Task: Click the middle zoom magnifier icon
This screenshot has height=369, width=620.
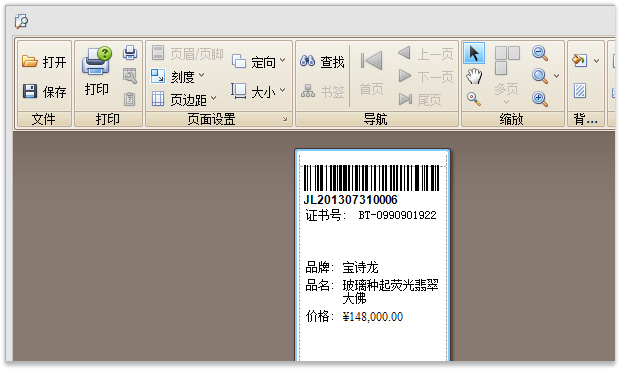Action: (x=540, y=76)
